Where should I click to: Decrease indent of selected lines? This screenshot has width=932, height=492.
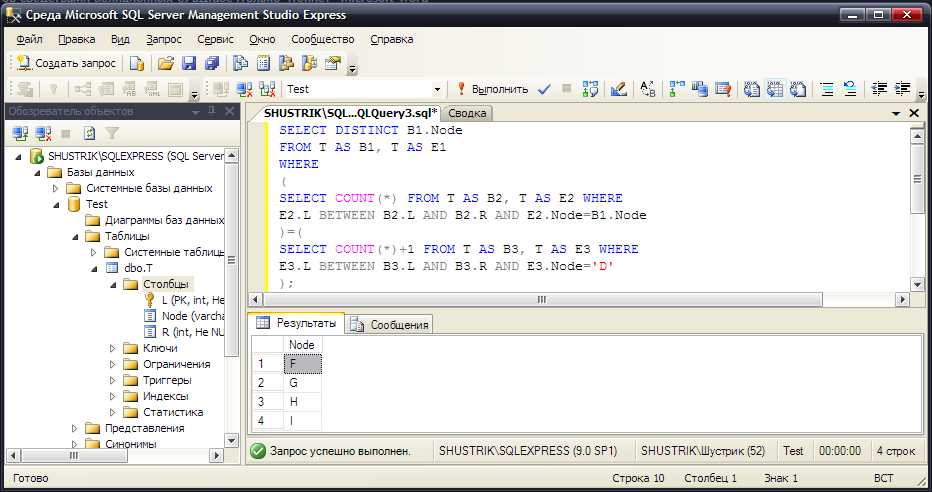point(879,89)
